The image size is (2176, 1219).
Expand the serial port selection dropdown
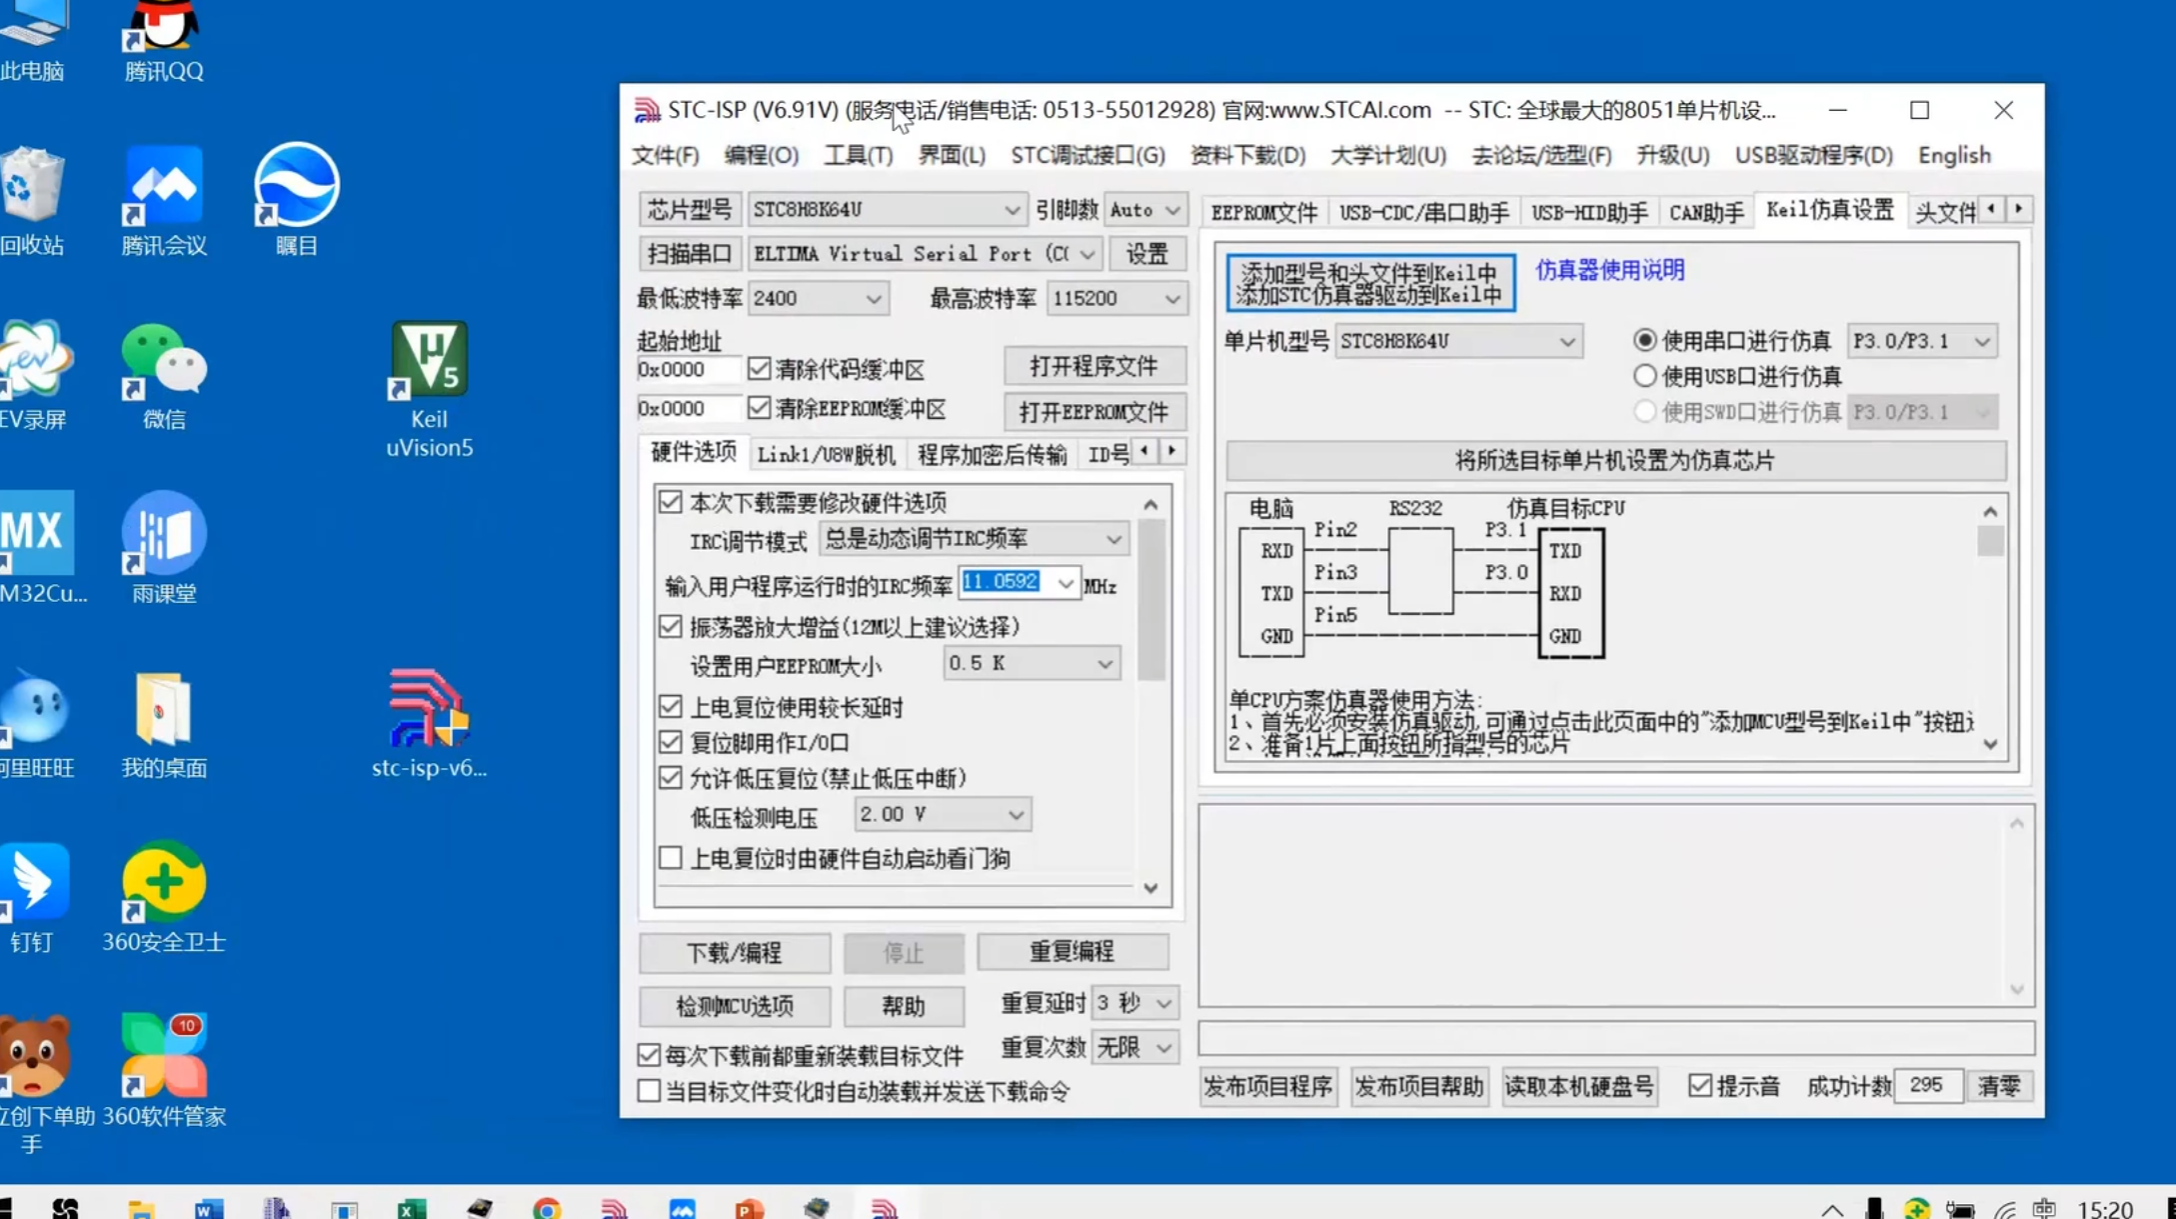(925, 254)
